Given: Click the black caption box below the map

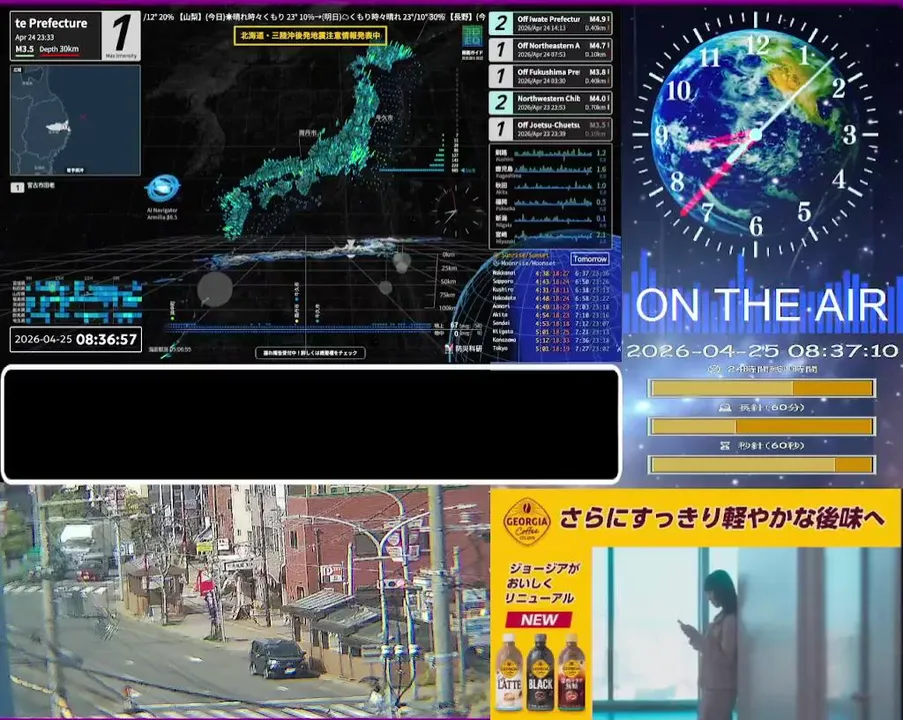Looking at the screenshot, I should 311,423.
